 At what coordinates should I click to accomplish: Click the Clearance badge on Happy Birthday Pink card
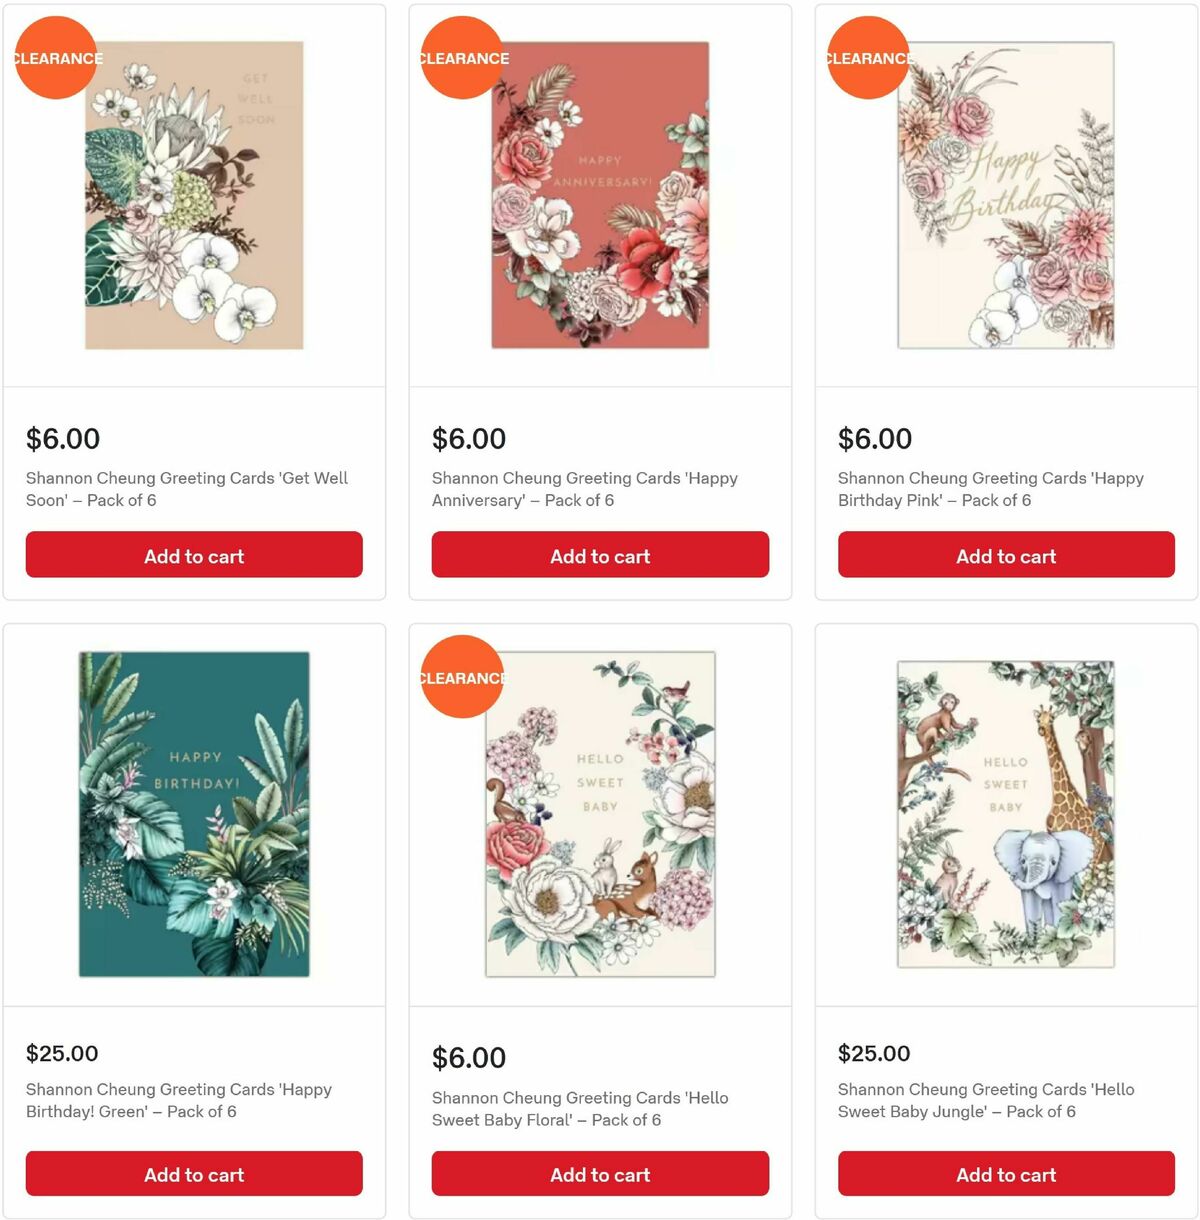[x=867, y=58]
